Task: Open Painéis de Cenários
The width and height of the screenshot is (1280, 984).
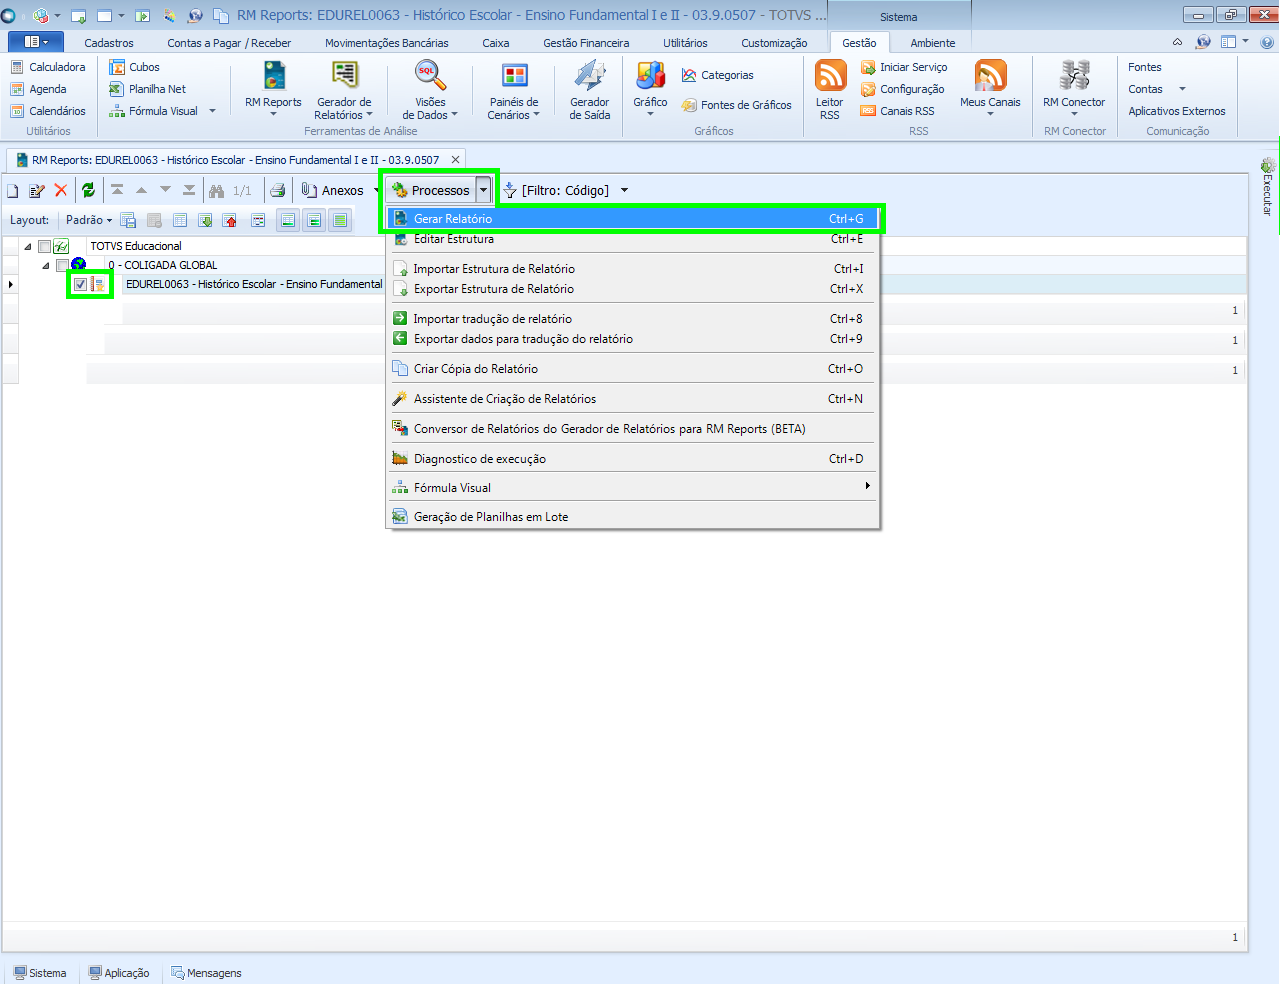Action: [514, 90]
